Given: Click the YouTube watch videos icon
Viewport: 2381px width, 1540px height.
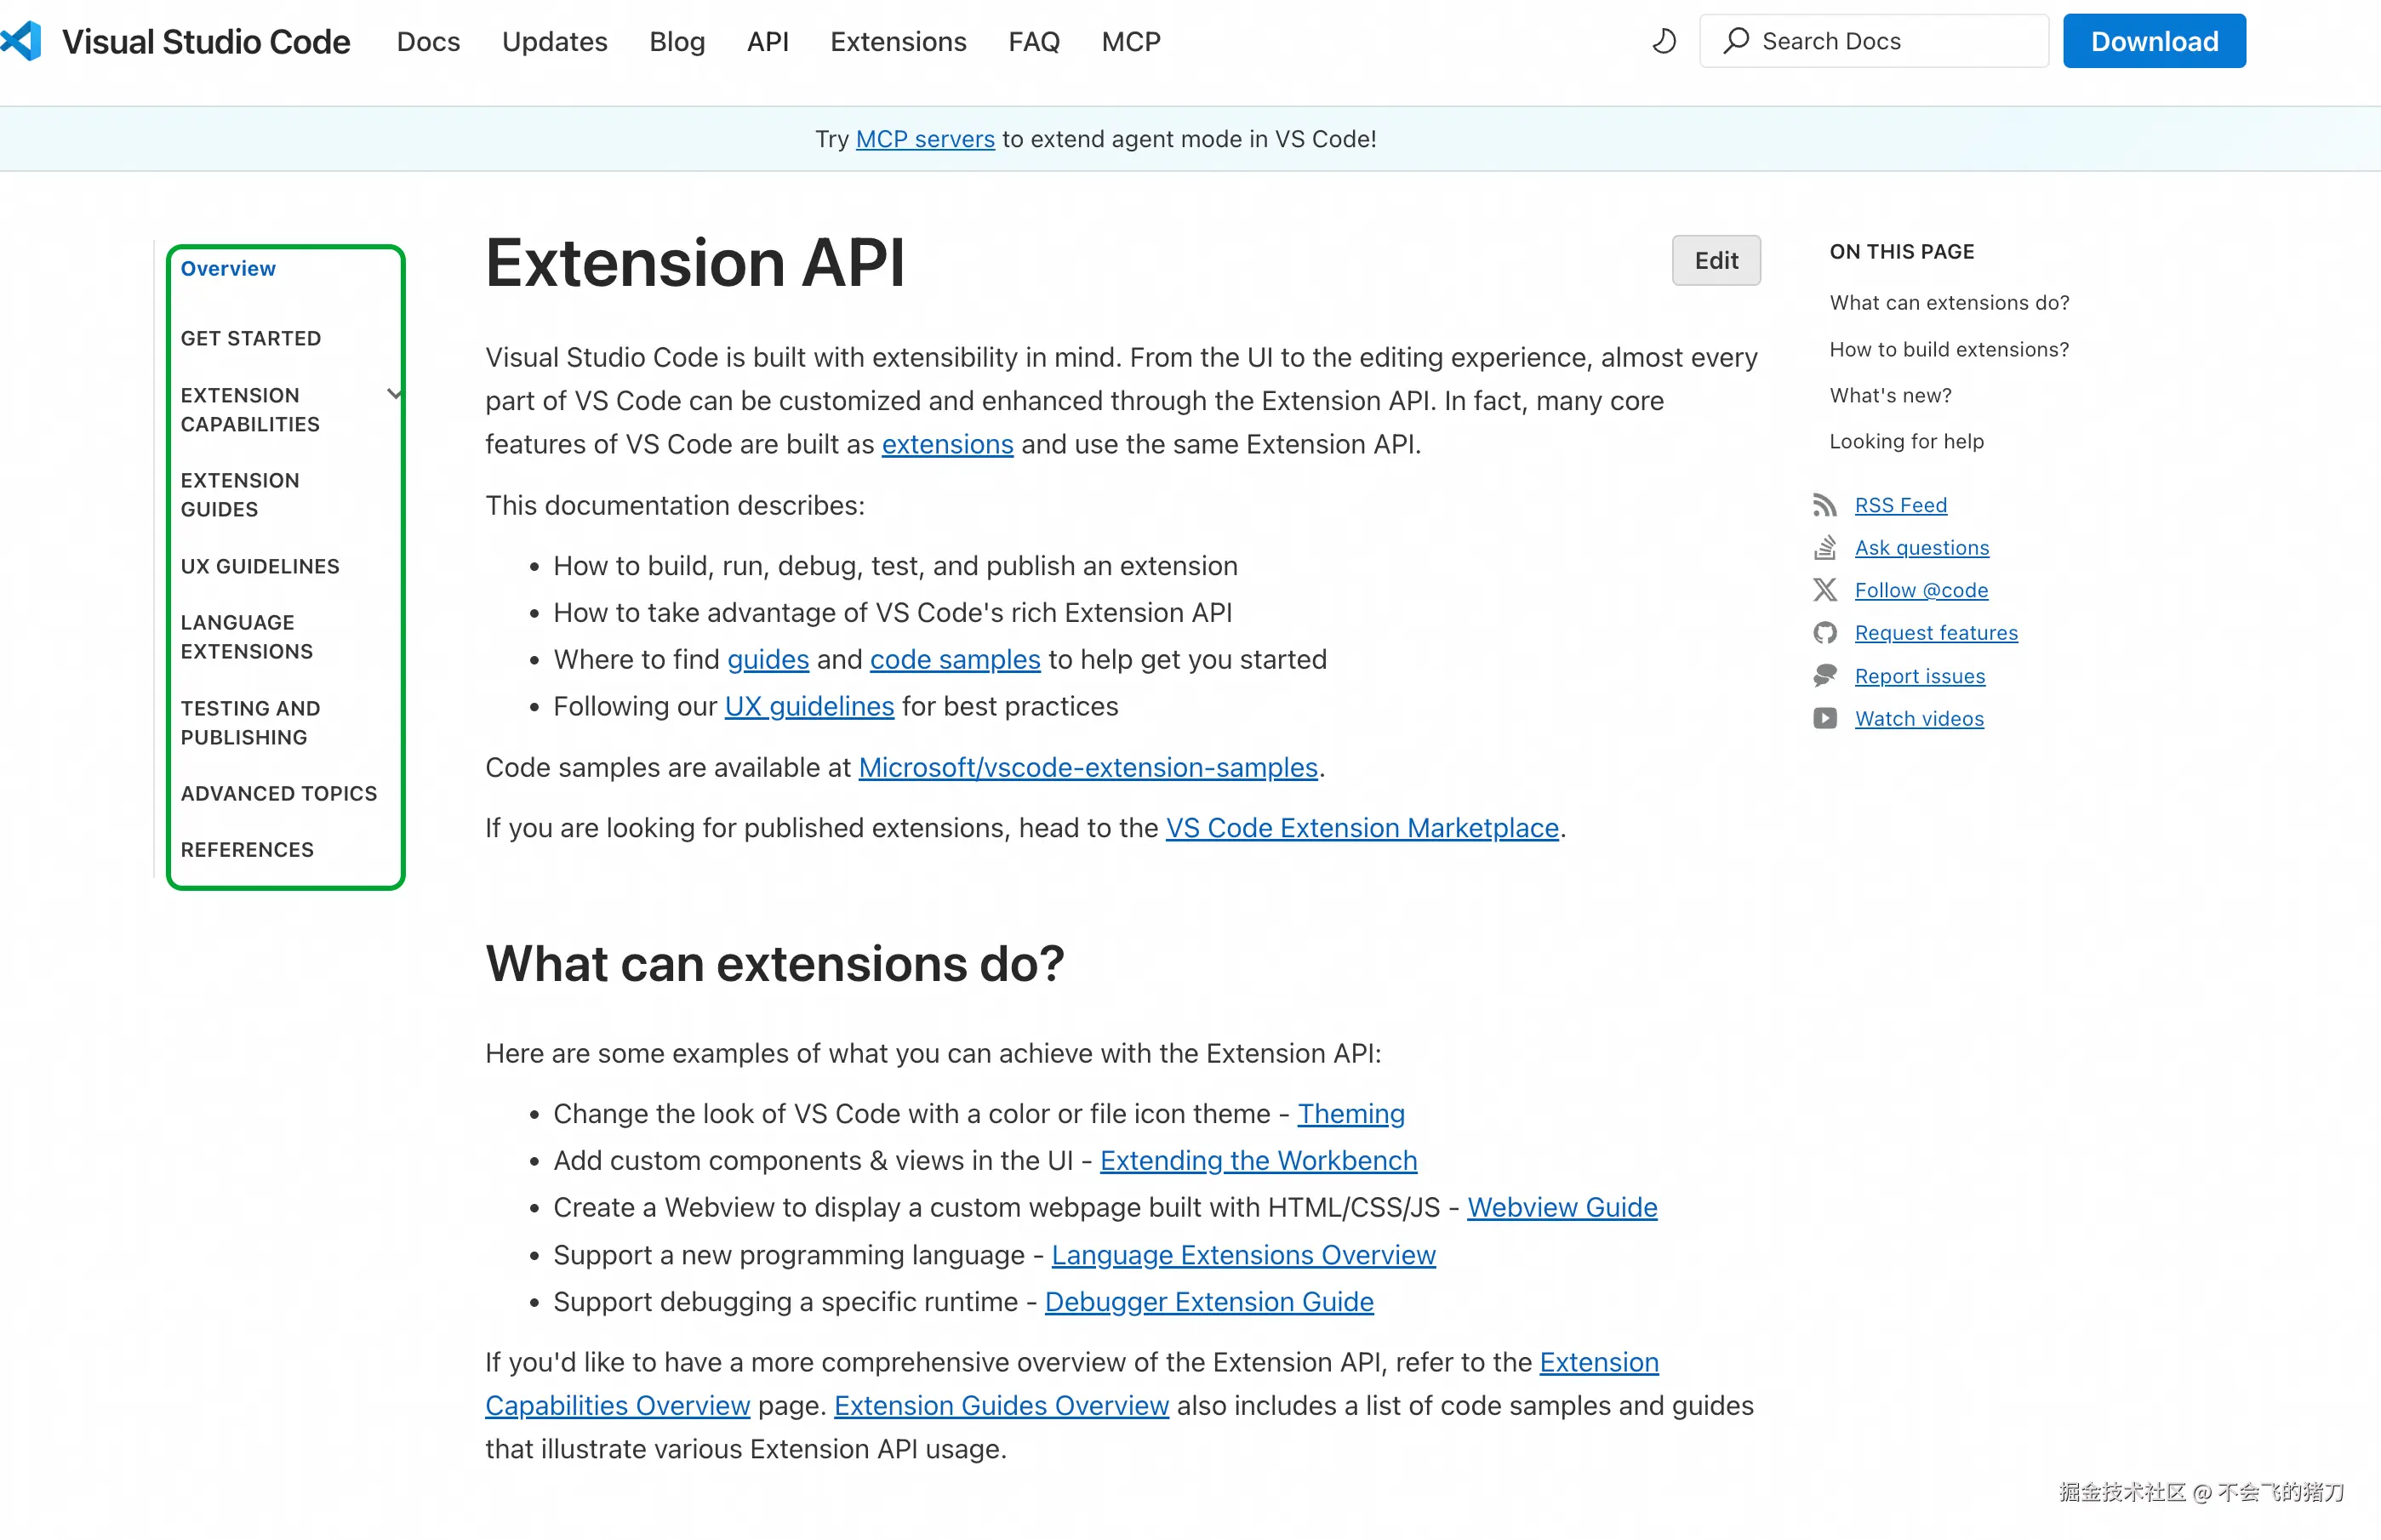Looking at the screenshot, I should coord(1824,718).
